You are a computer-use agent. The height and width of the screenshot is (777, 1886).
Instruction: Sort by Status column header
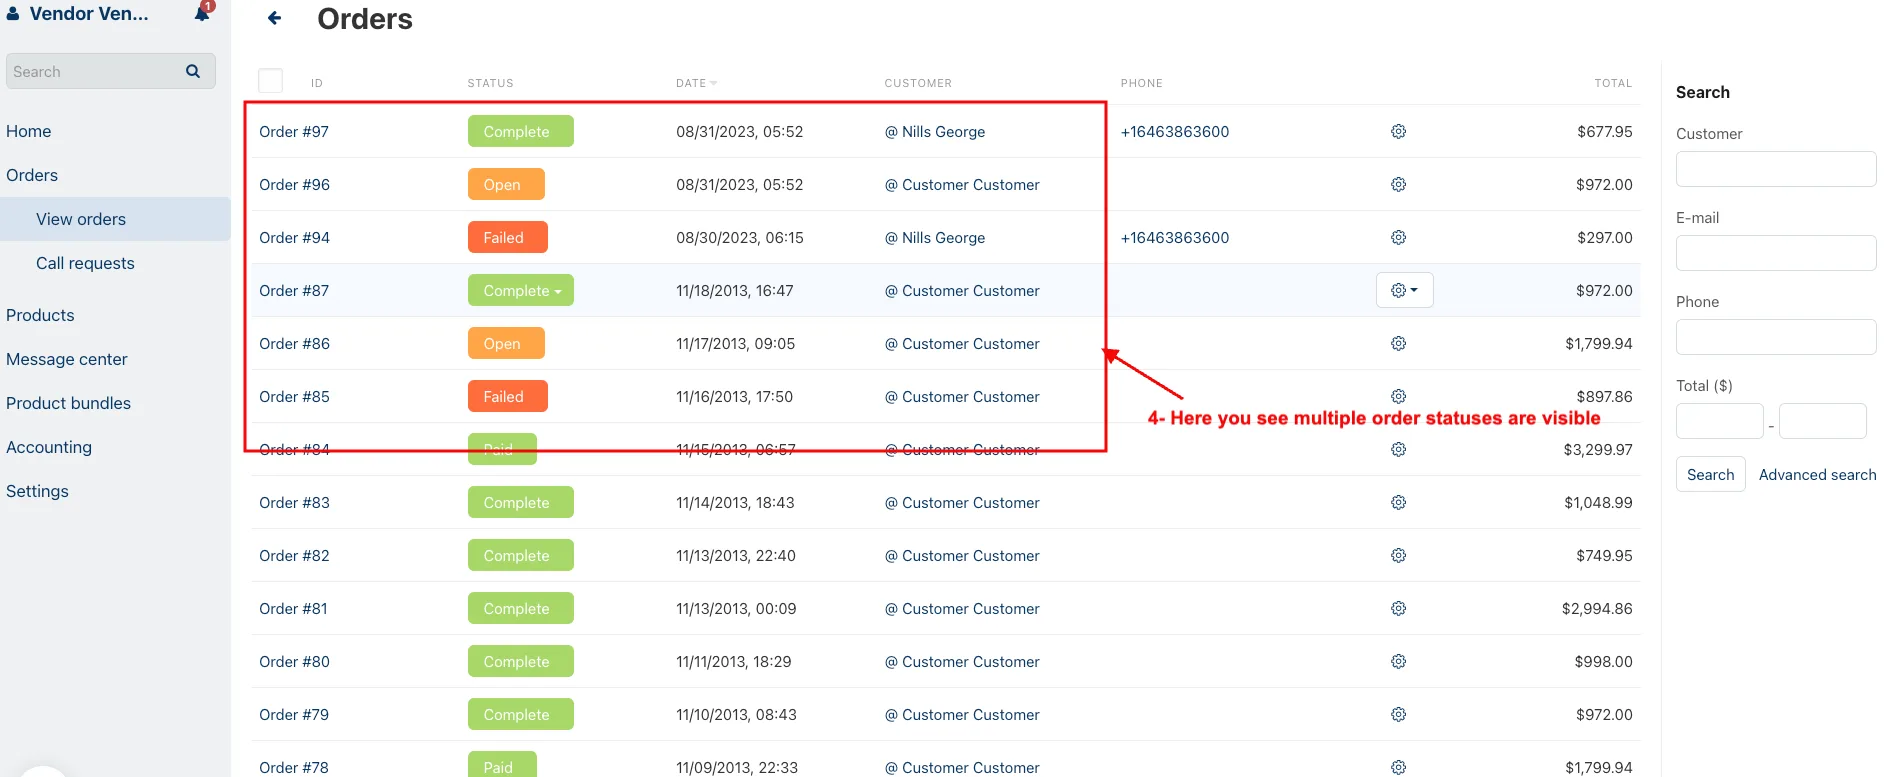(x=490, y=83)
